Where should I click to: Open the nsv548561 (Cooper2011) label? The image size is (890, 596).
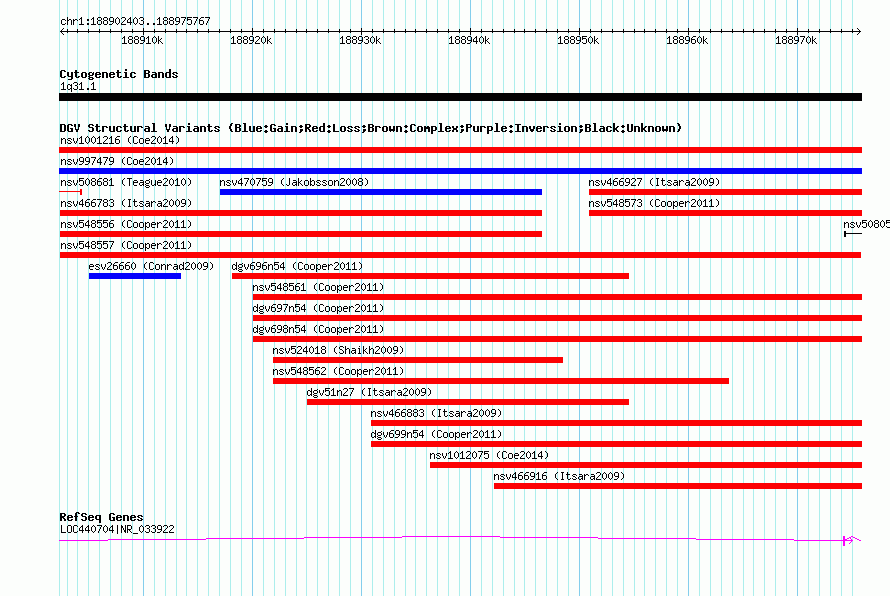(x=318, y=287)
